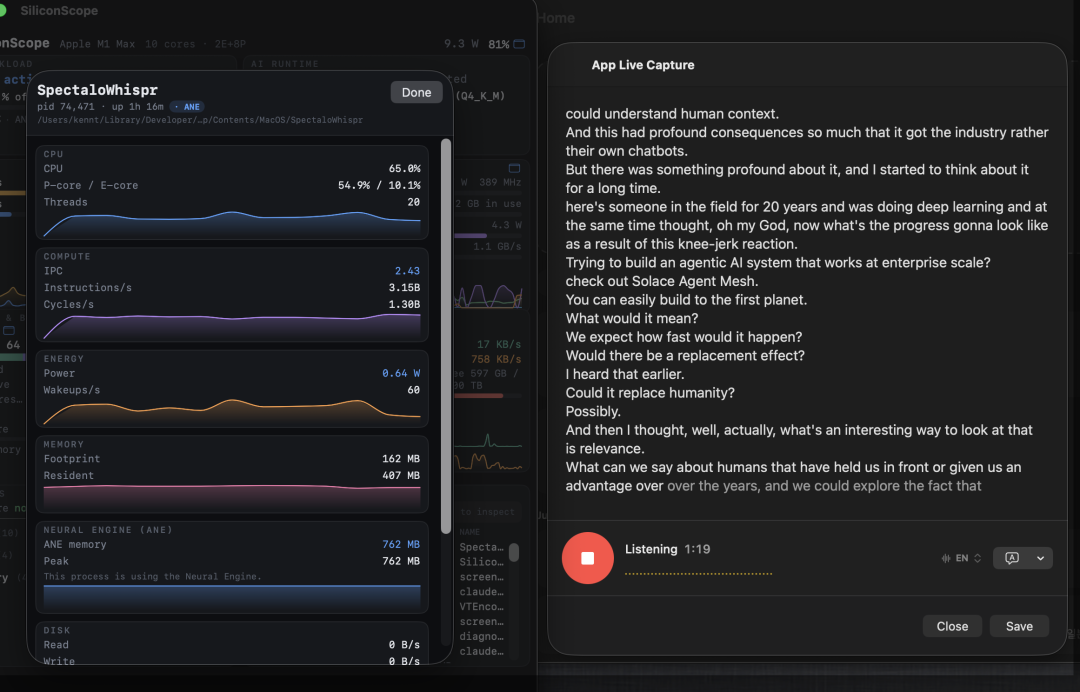Click the SiliconScope process list scrollbar
The height and width of the screenshot is (692, 1080).
tap(514, 552)
